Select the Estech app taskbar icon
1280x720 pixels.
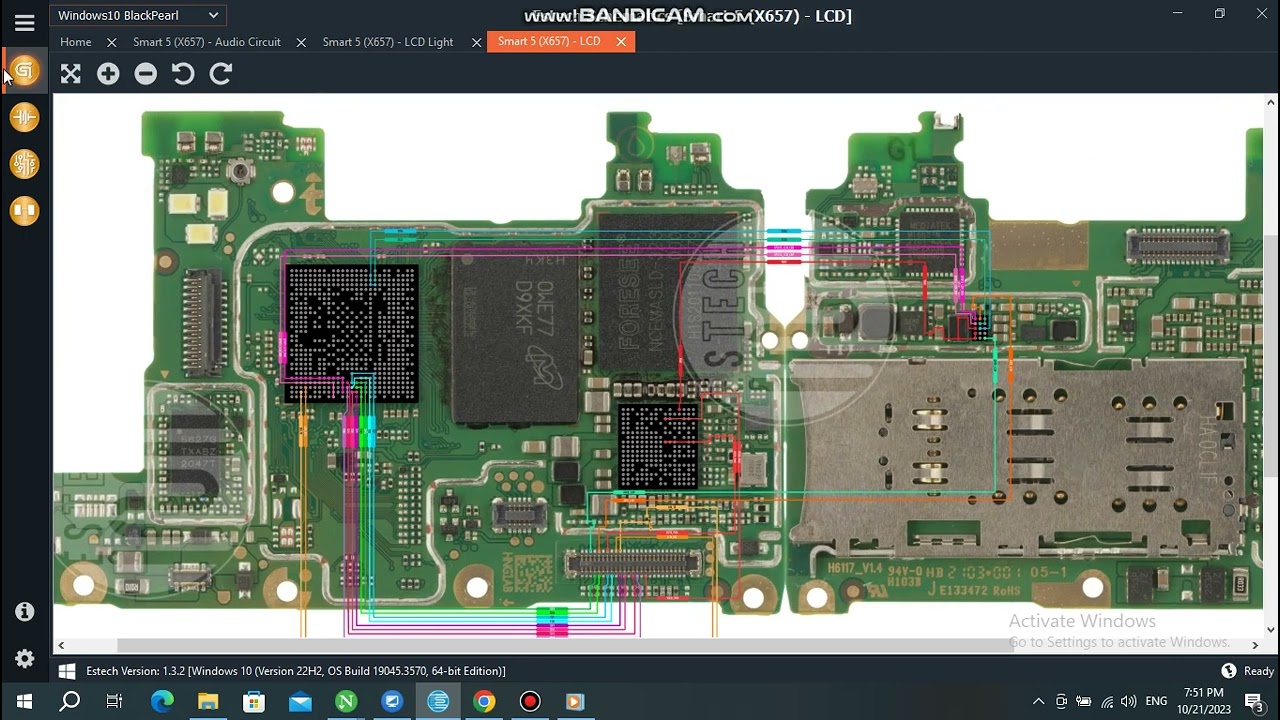(x=438, y=701)
